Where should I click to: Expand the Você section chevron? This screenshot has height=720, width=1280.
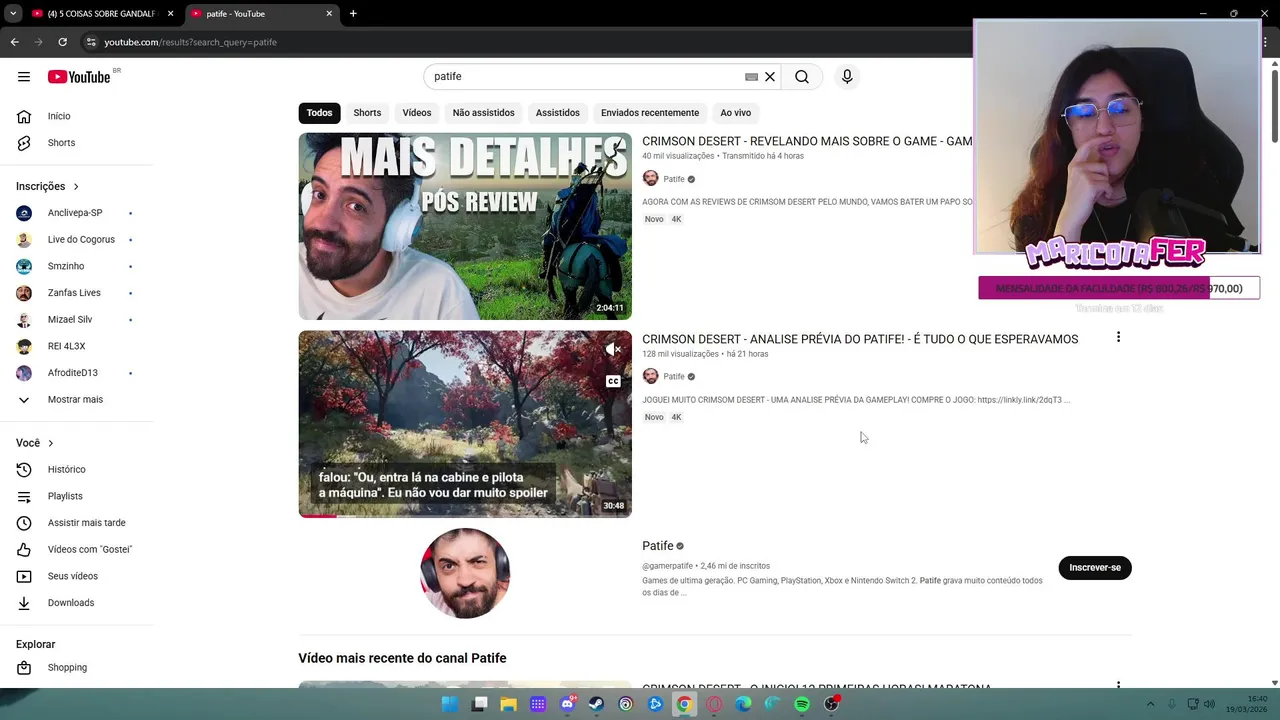point(51,443)
